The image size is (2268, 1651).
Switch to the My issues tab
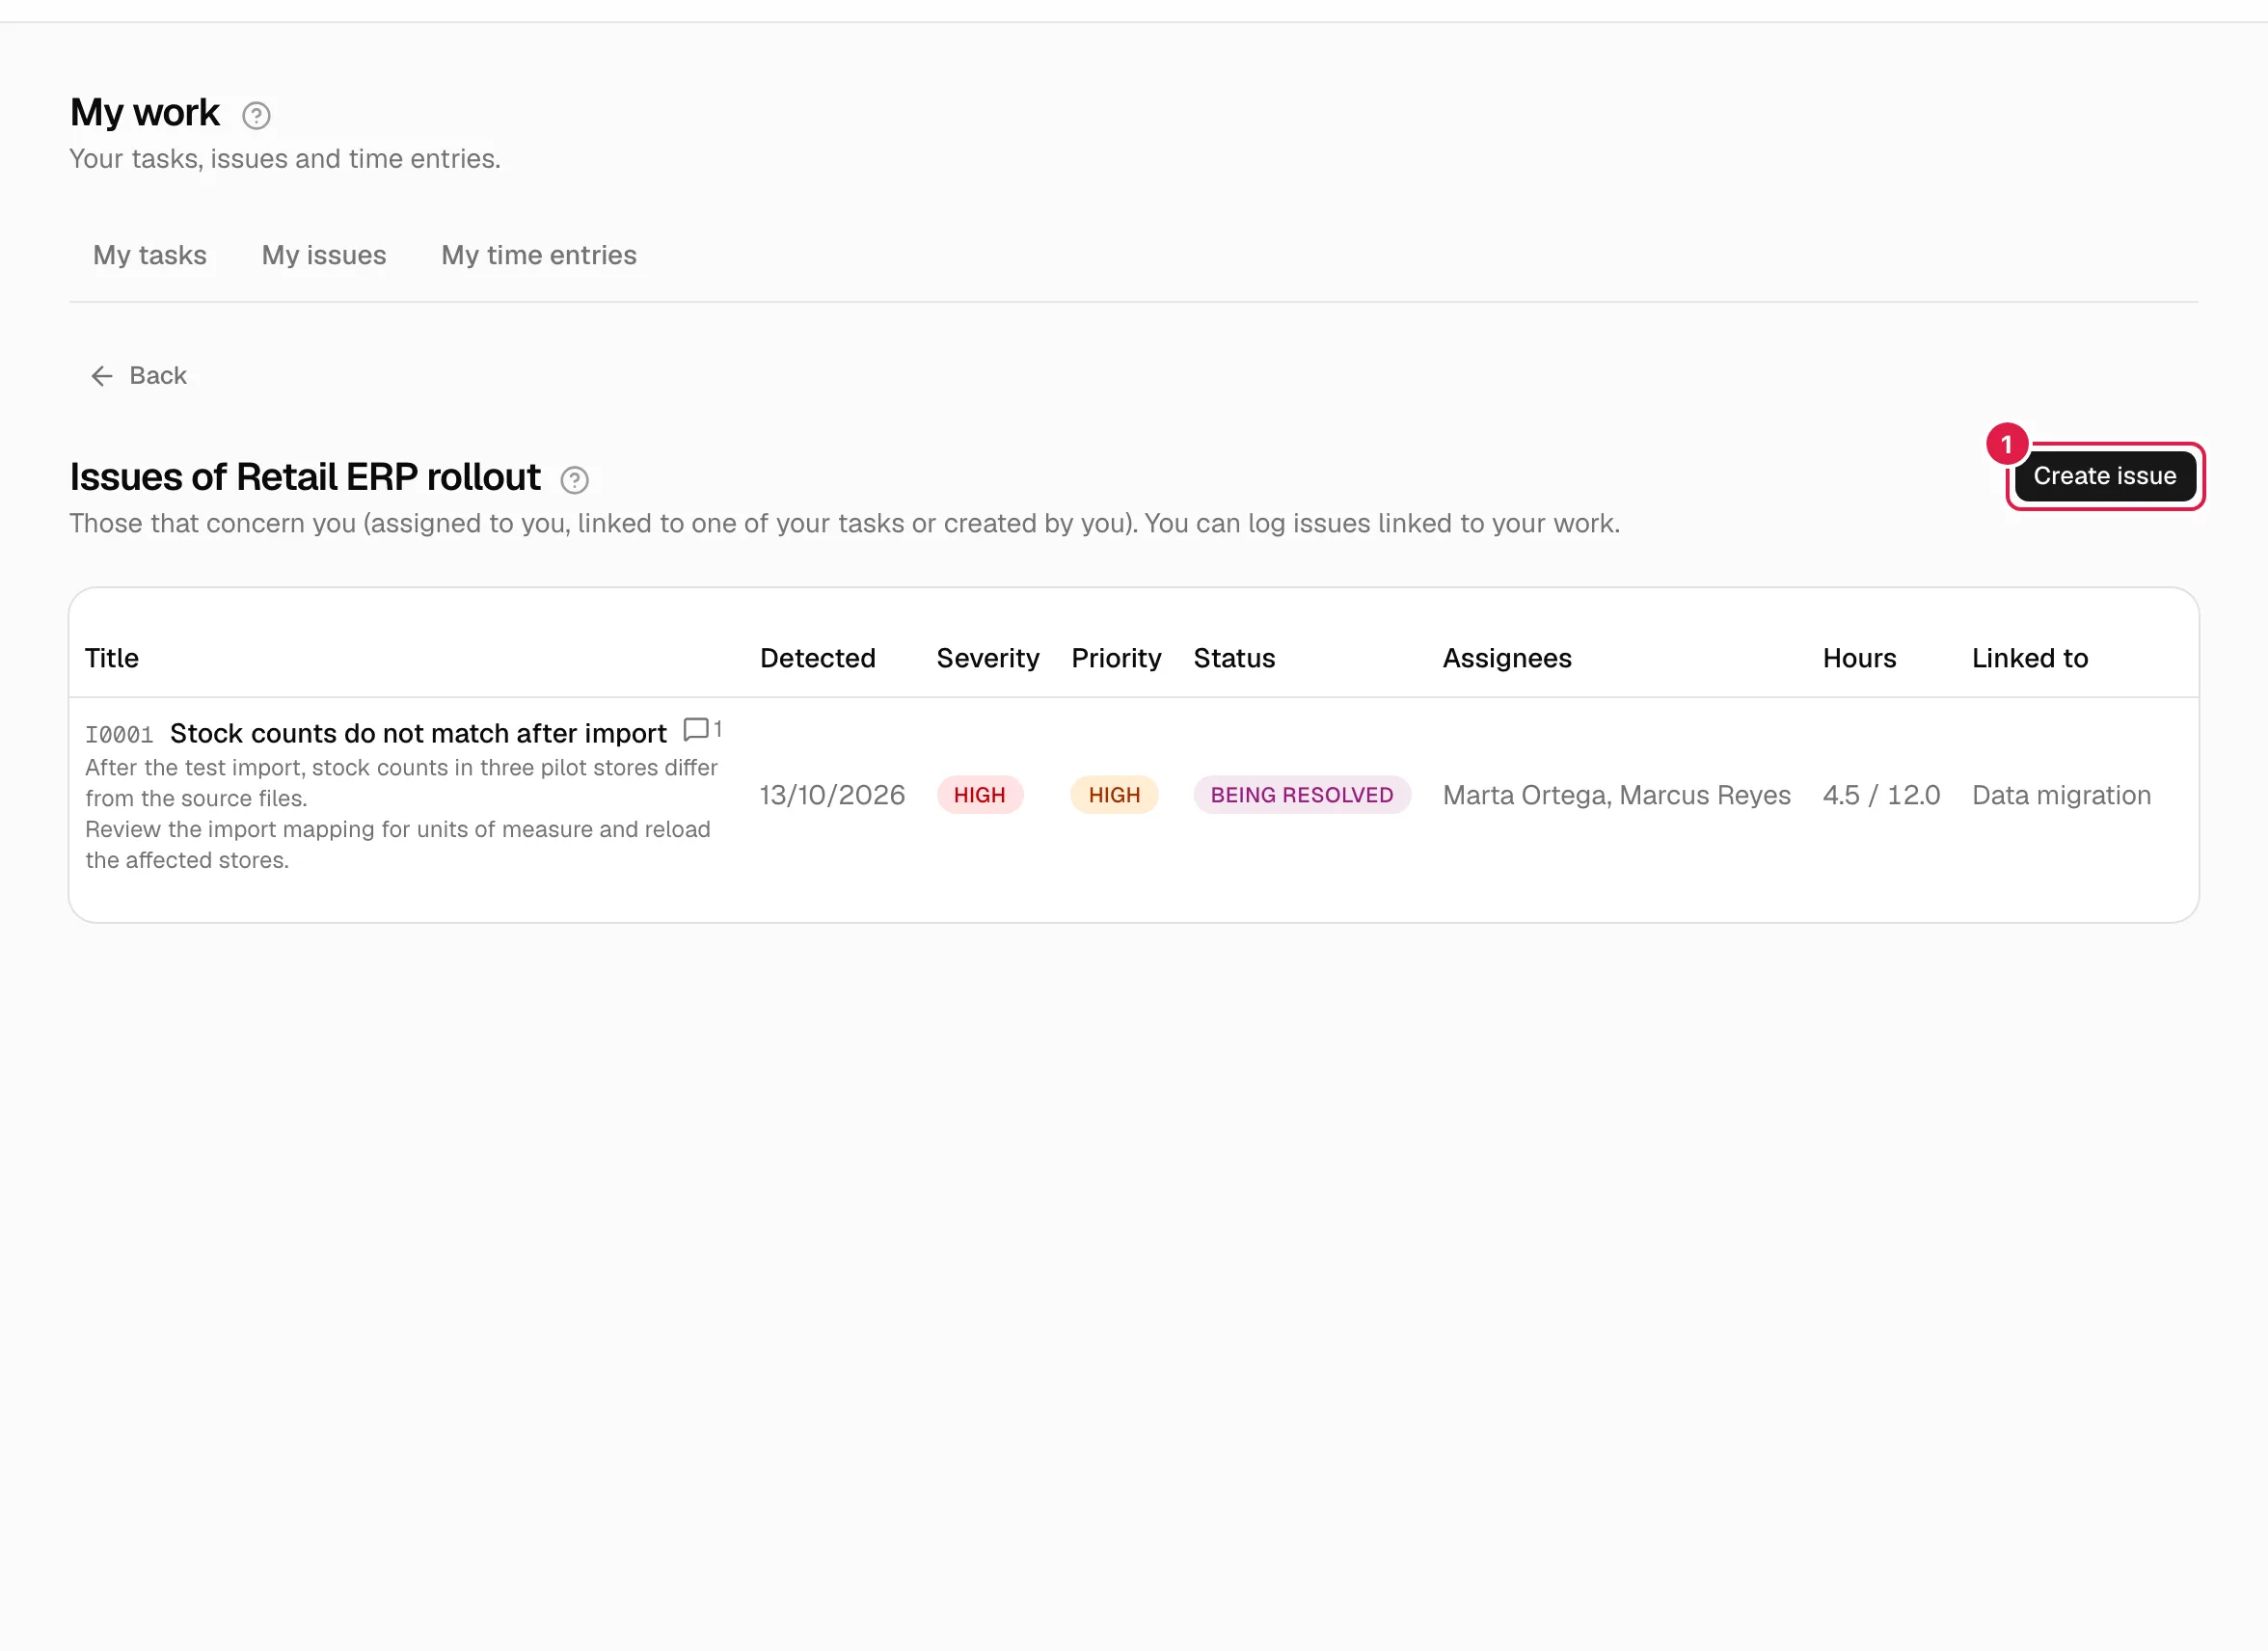tap(324, 255)
